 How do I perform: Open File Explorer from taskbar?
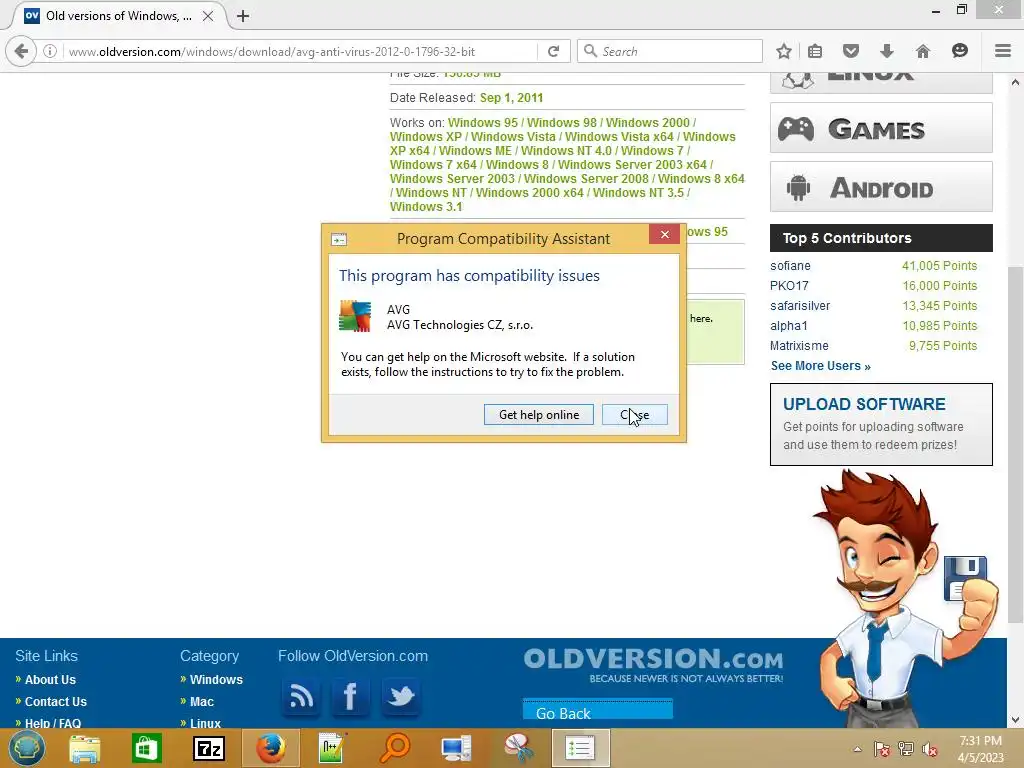85,748
